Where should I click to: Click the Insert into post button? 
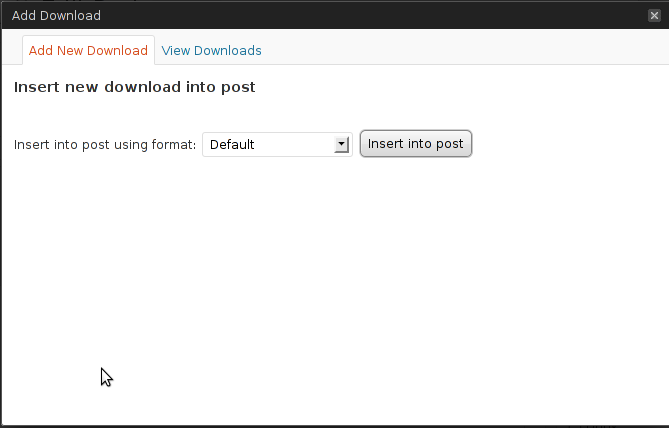pyautogui.click(x=416, y=144)
